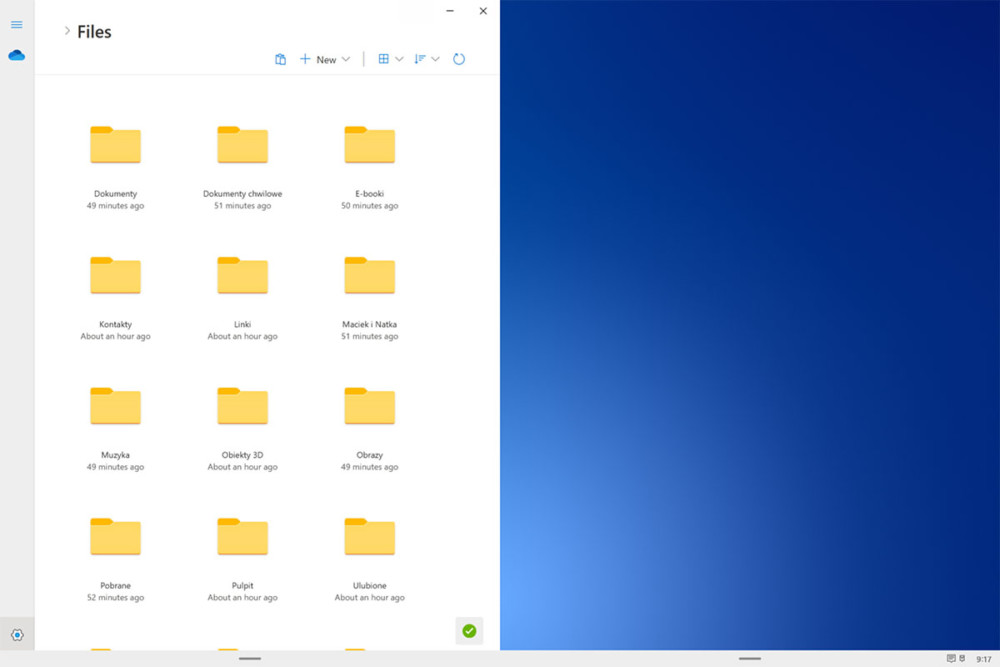Click the 9:17 clock in taskbar
This screenshot has width=1000, height=667.
[x=983, y=659]
